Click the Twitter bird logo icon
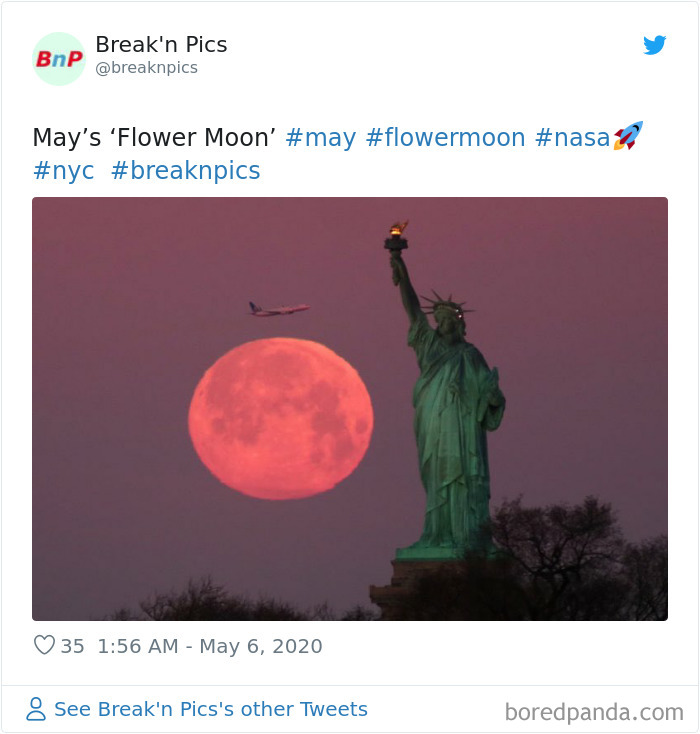Image resolution: width=700 pixels, height=734 pixels. tap(654, 45)
